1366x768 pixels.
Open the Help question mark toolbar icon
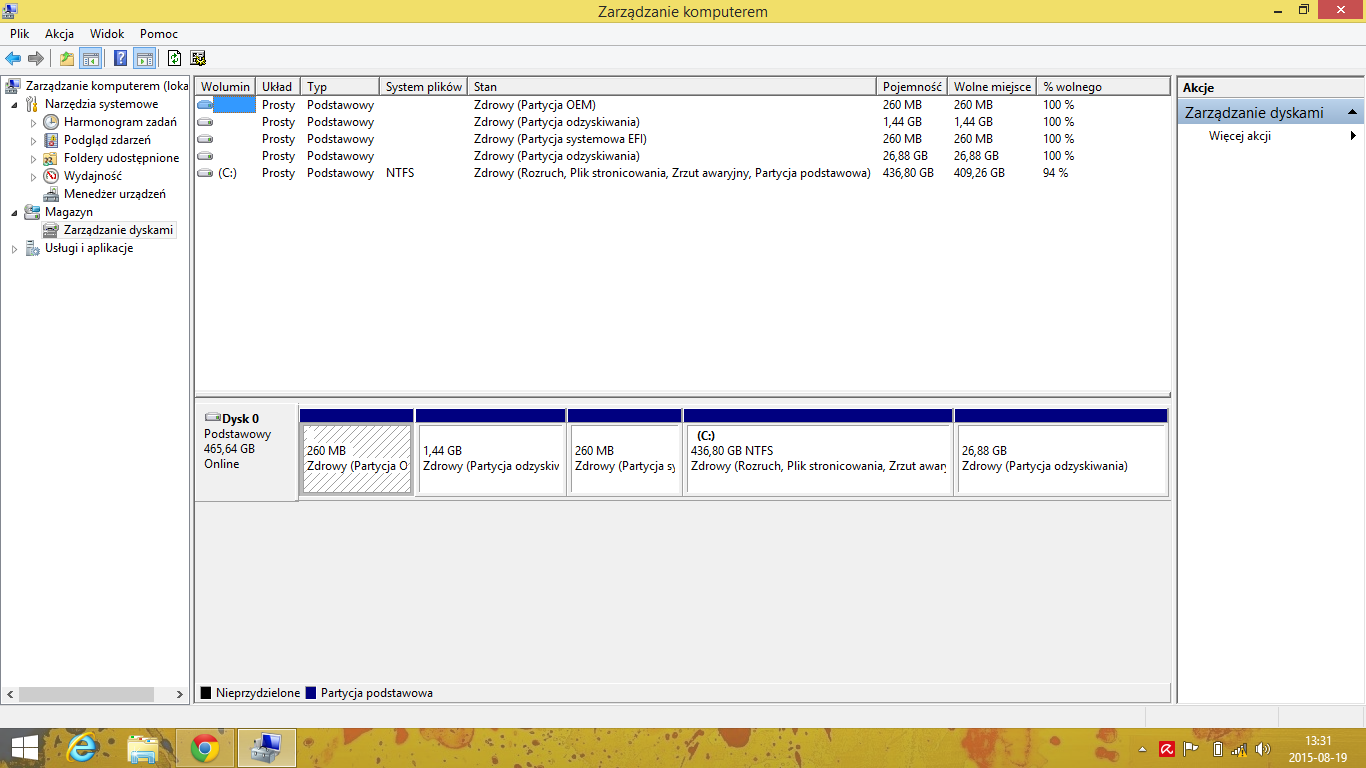coord(121,58)
